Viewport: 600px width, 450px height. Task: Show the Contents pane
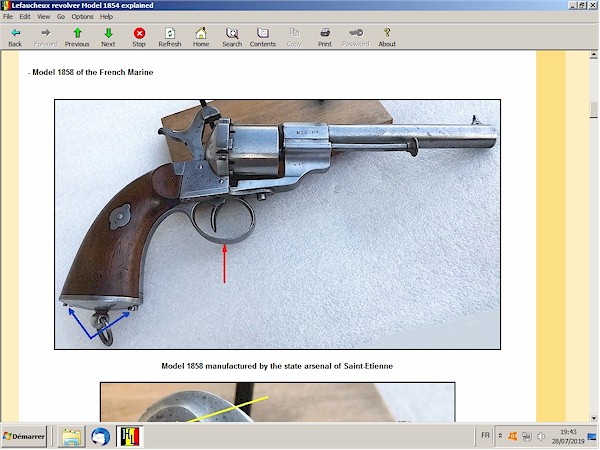[x=263, y=38]
